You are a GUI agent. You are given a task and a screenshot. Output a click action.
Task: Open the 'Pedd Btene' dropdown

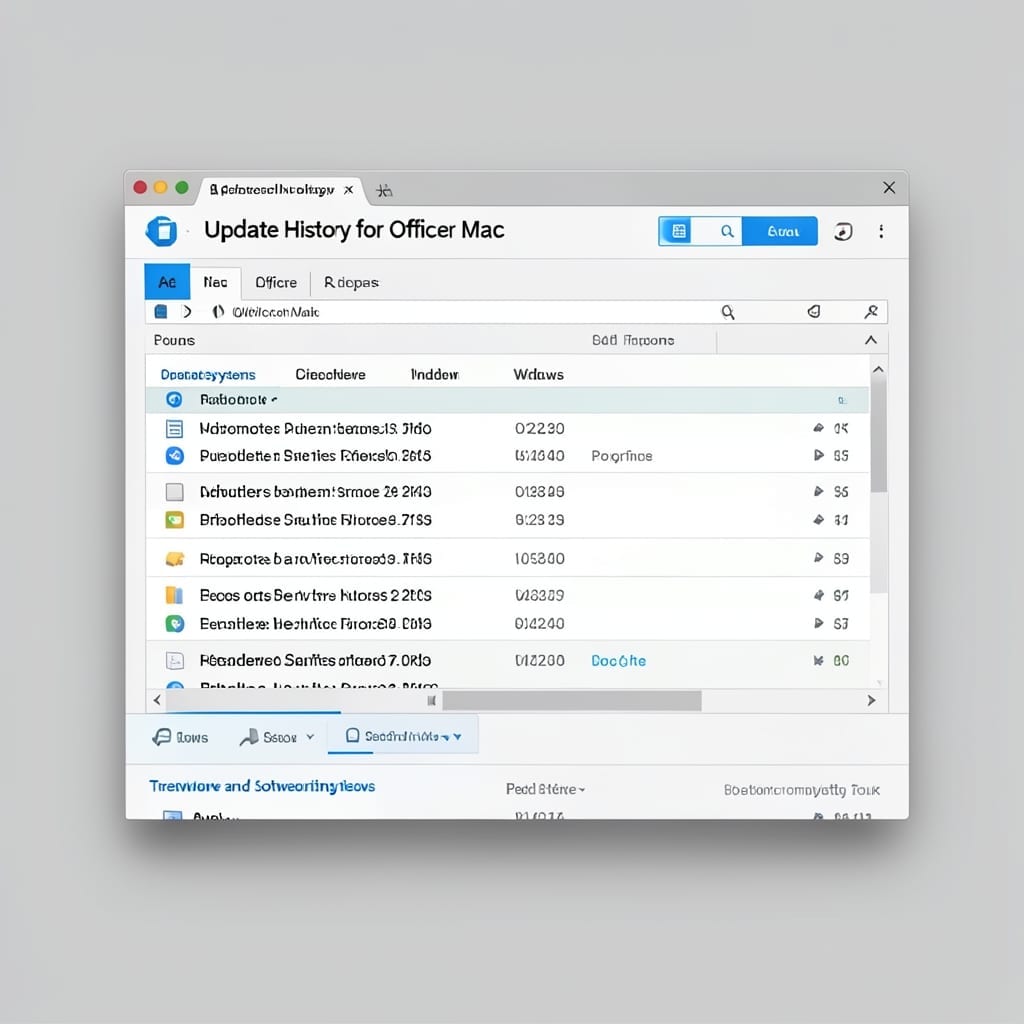(x=545, y=790)
